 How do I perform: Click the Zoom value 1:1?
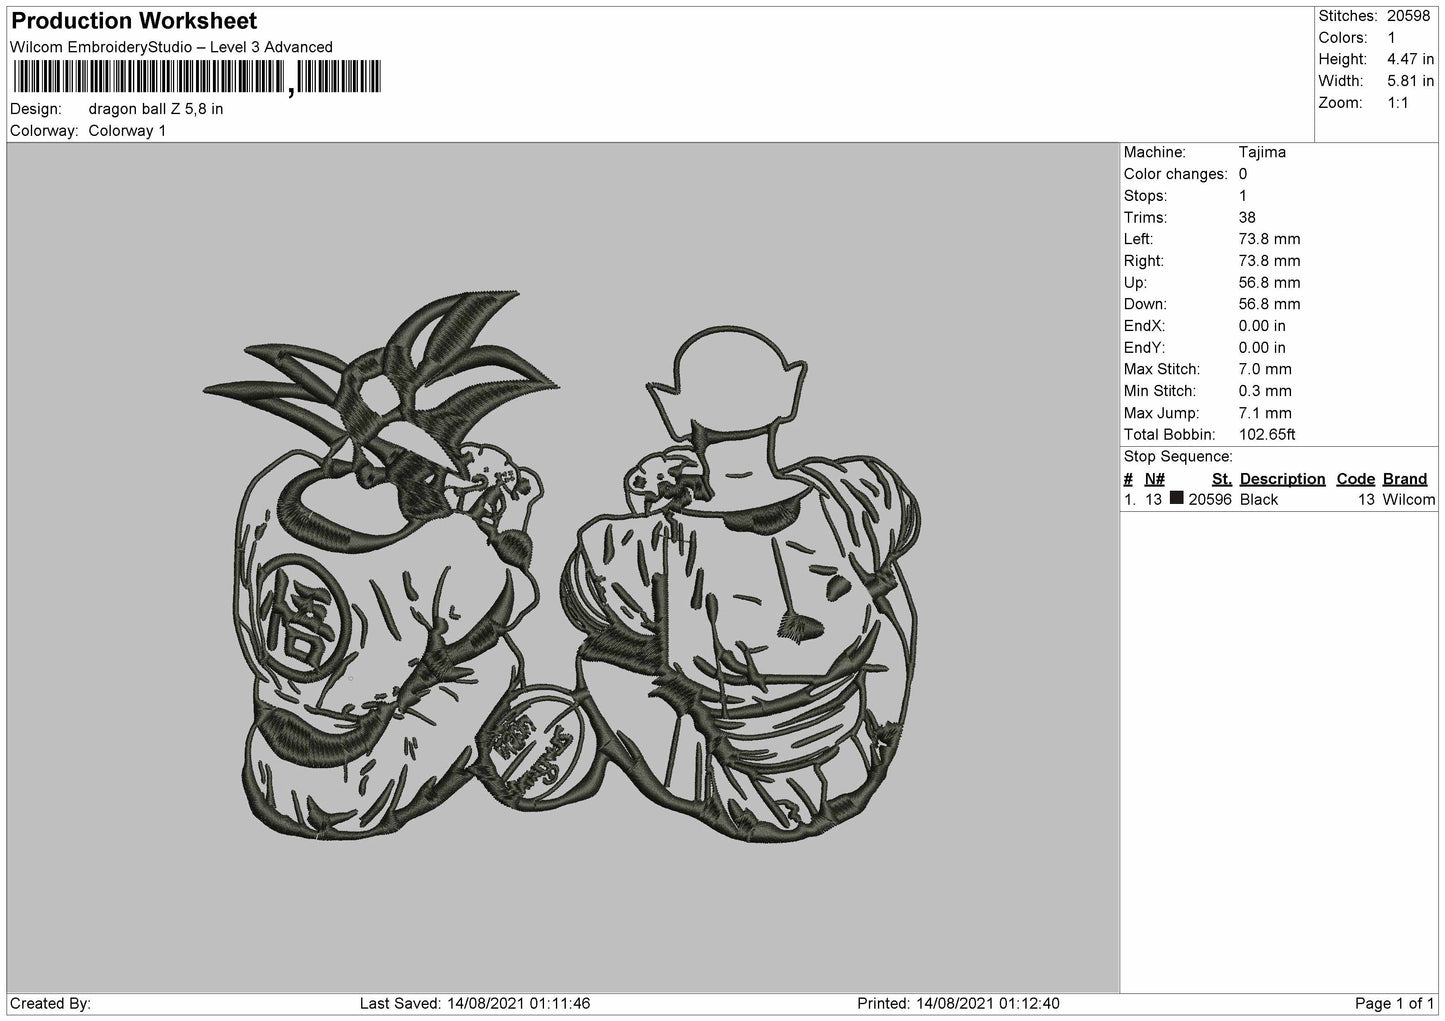tap(1398, 103)
